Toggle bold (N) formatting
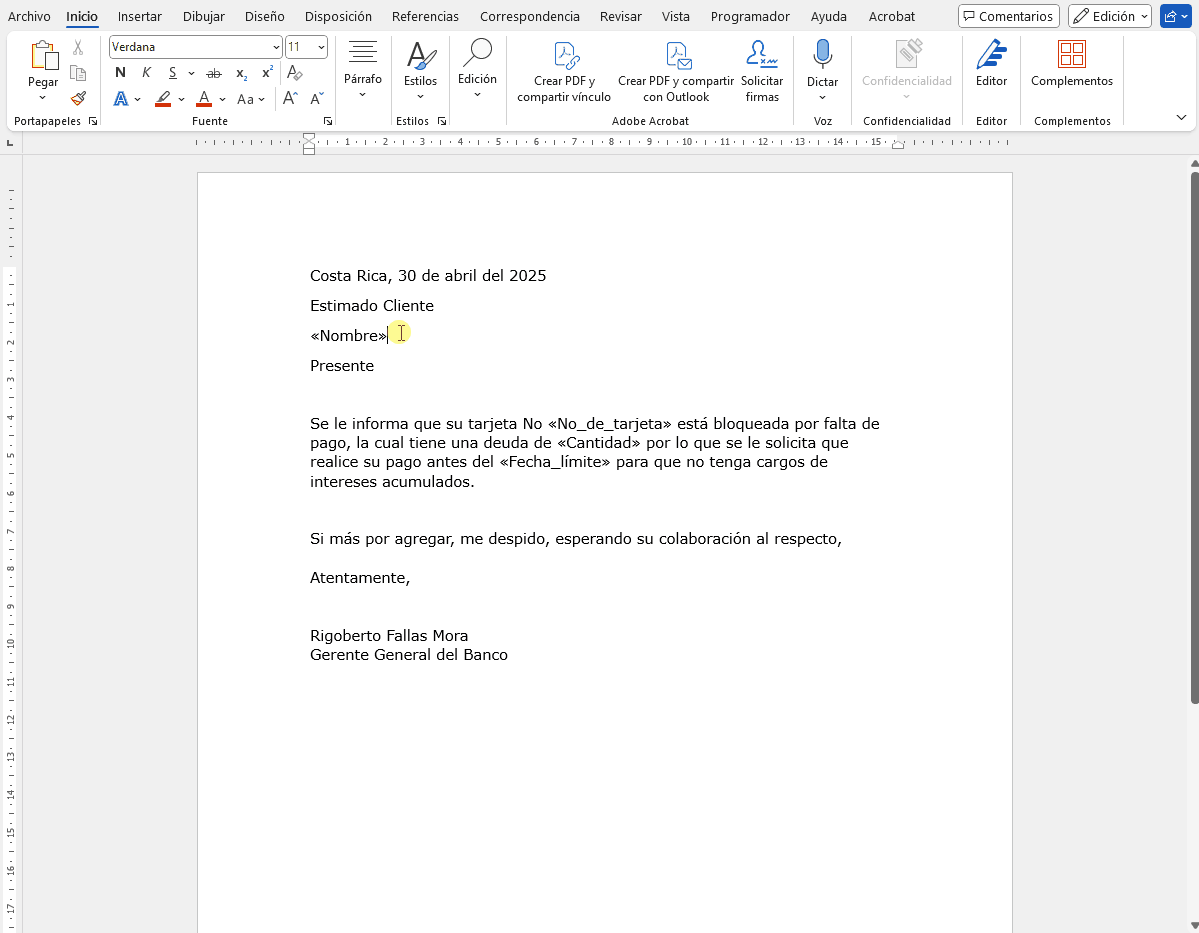Screen dimensions: 1199x933 click(121, 73)
